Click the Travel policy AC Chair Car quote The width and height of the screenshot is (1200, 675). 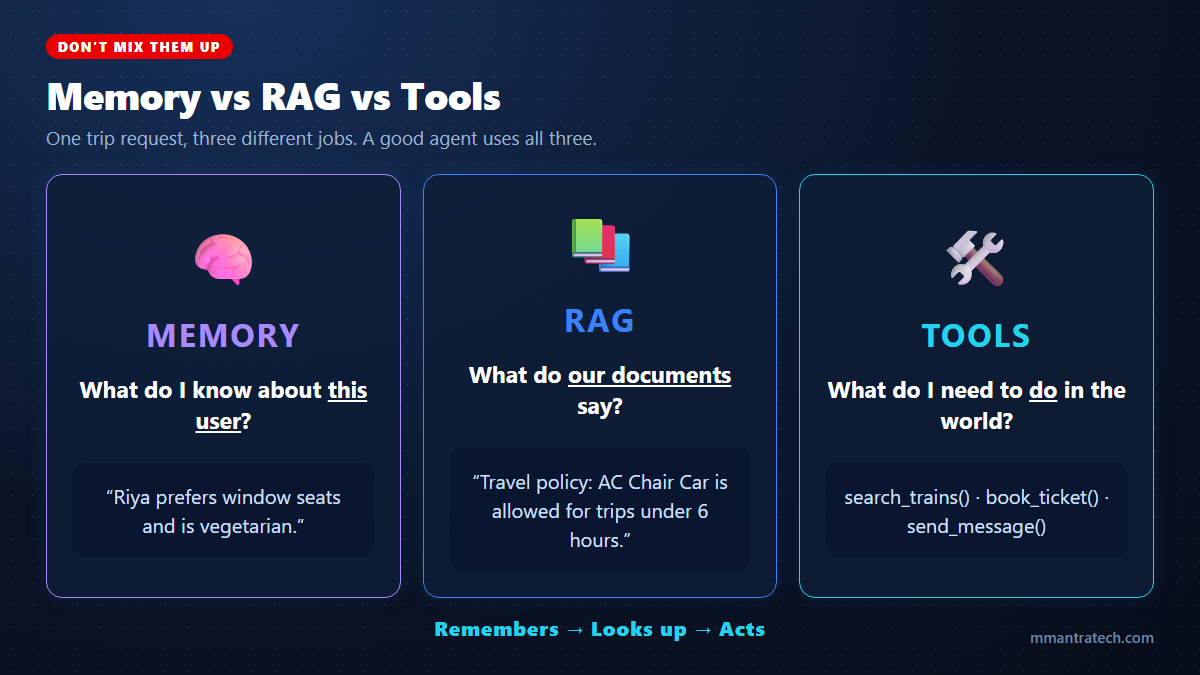click(600, 510)
